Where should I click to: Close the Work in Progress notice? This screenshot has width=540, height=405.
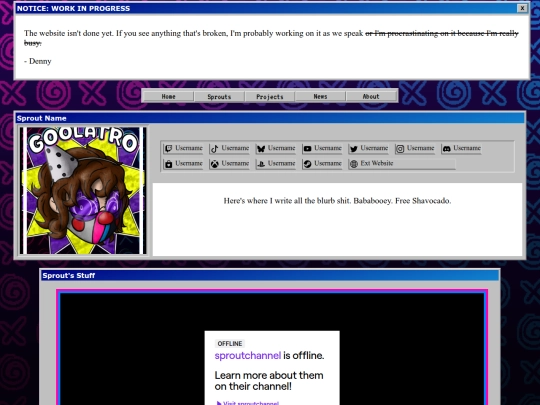point(522,8)
